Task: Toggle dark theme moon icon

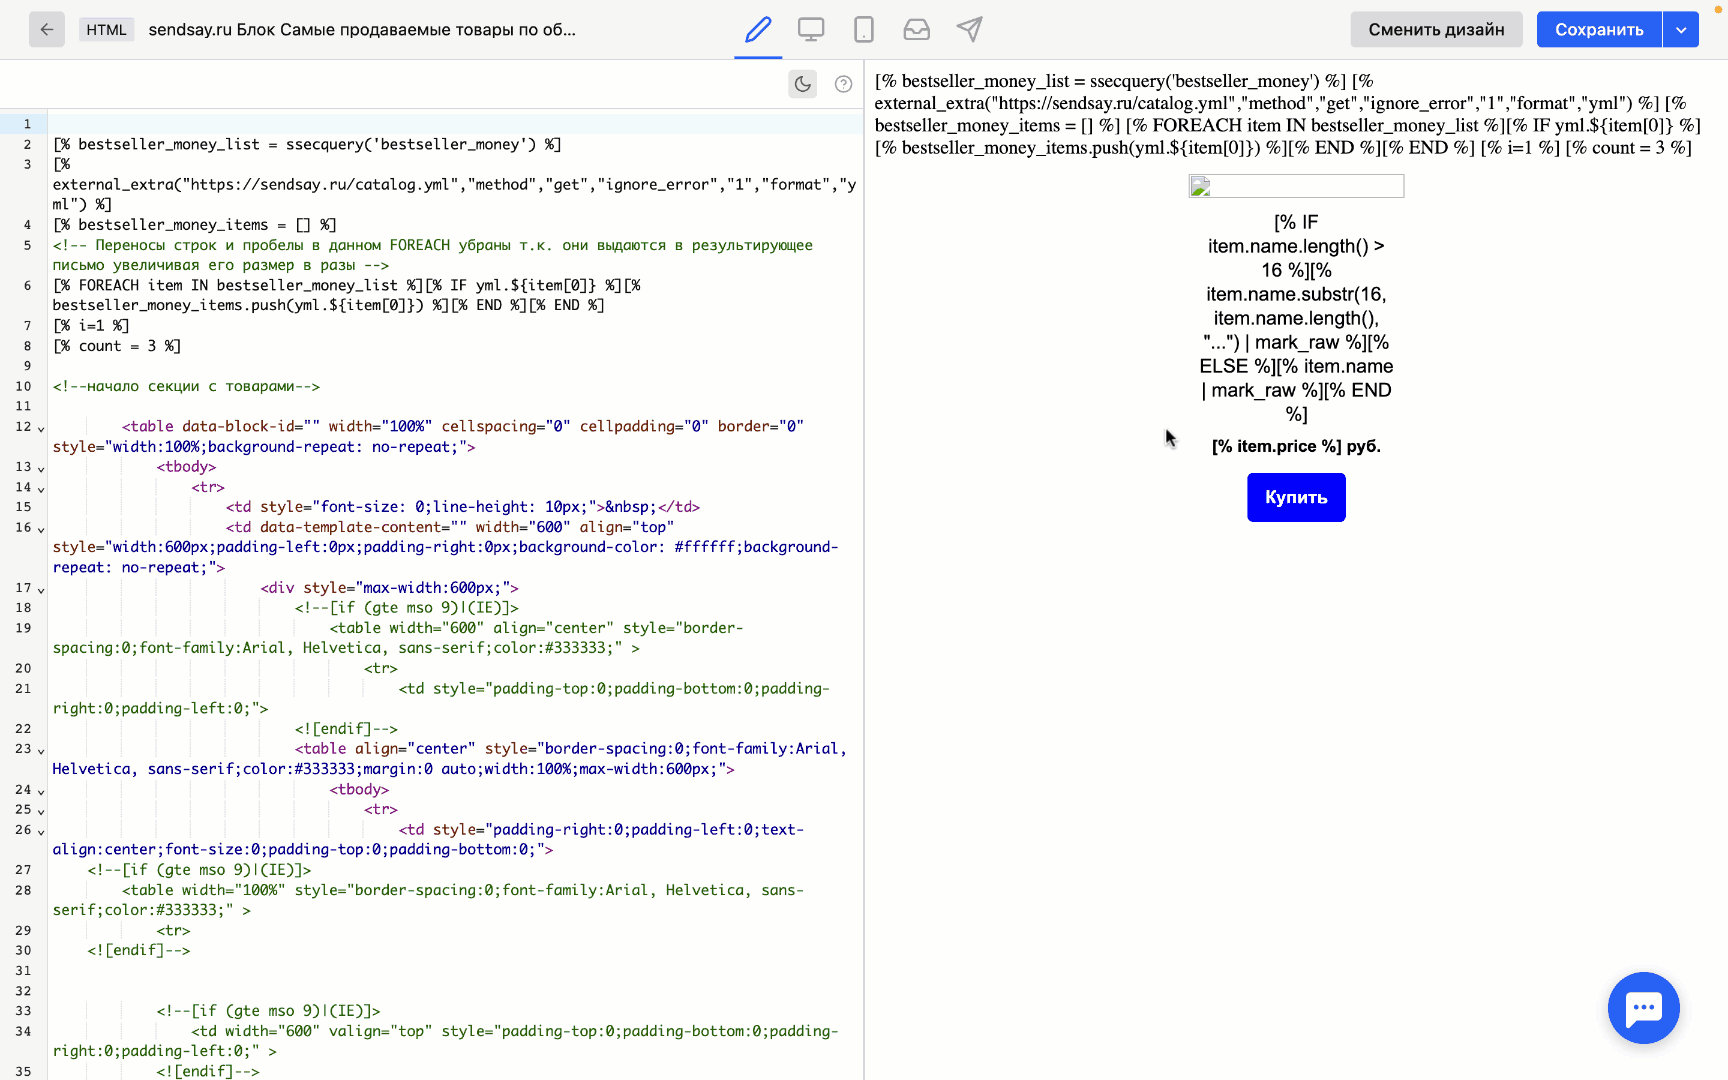Action: (802, 84)
